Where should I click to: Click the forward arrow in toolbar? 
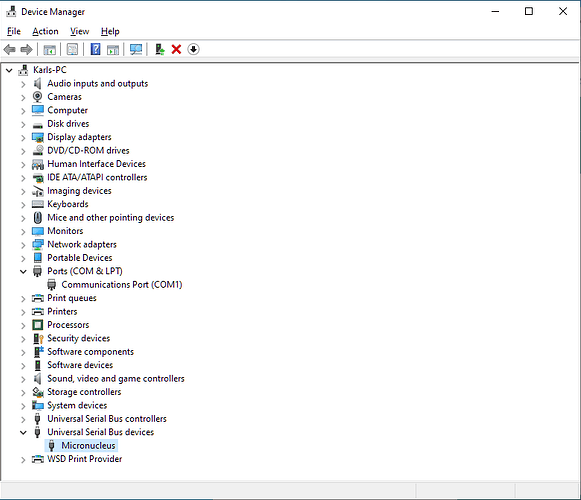(x=26, y=49)
